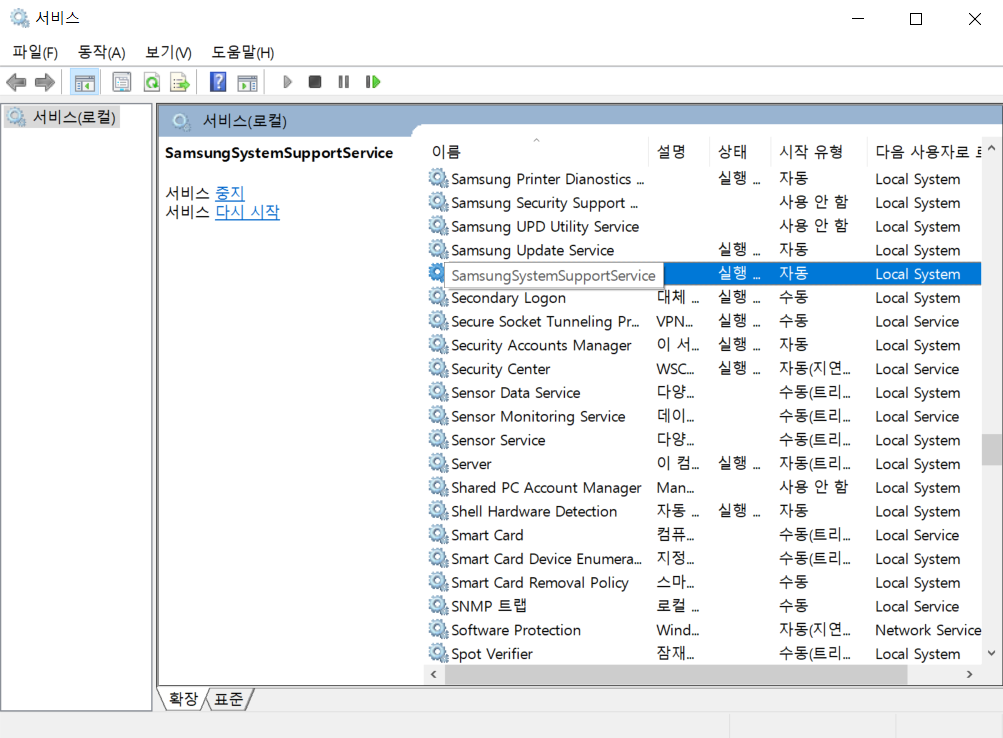The height and width of the screenshot is (738, 1003).
Task: Open the 보기(V) menu
Action: coord(168,52)
